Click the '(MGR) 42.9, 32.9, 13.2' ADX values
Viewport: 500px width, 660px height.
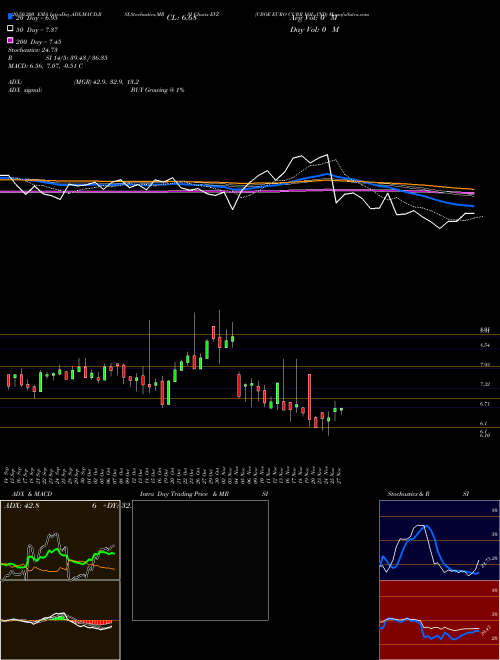pyautogui.click(x=106, y=82)
